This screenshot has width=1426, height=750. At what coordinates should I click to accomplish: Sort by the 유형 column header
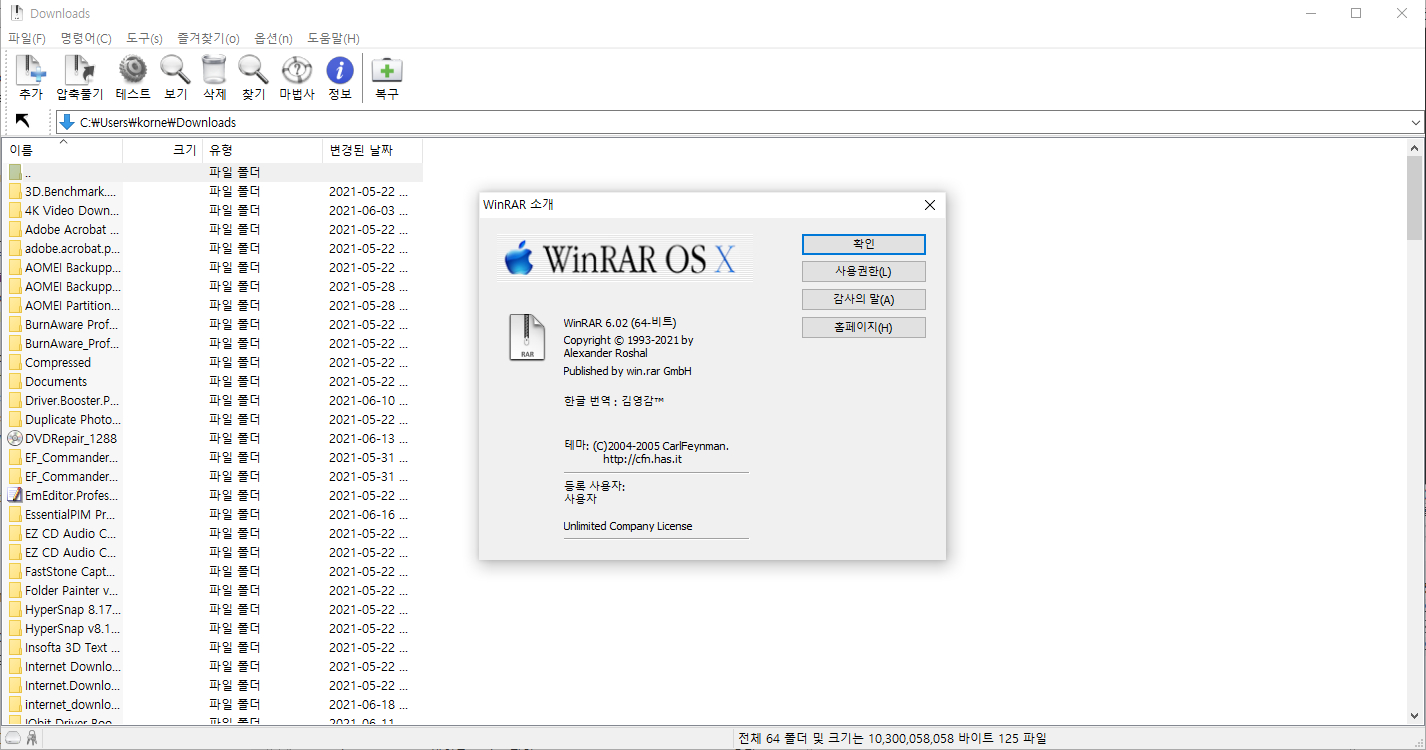pos(262,151)
